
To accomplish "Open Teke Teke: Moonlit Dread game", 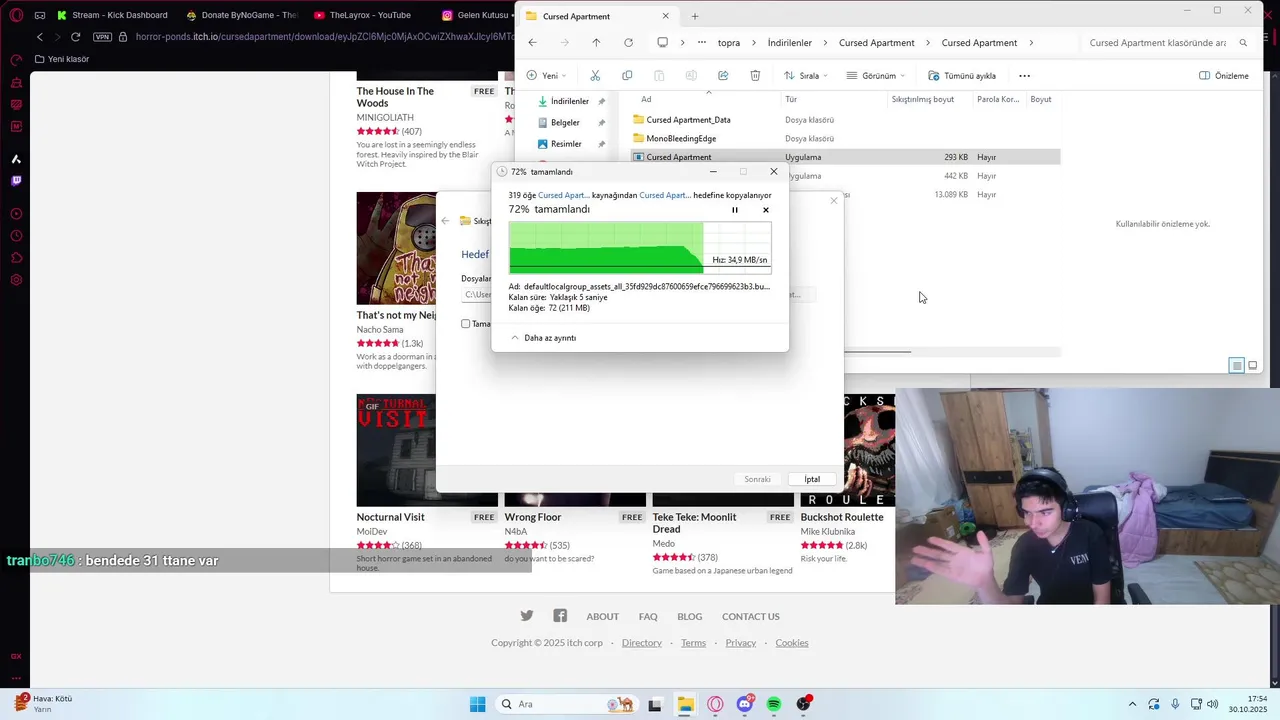I will [694, 523].
